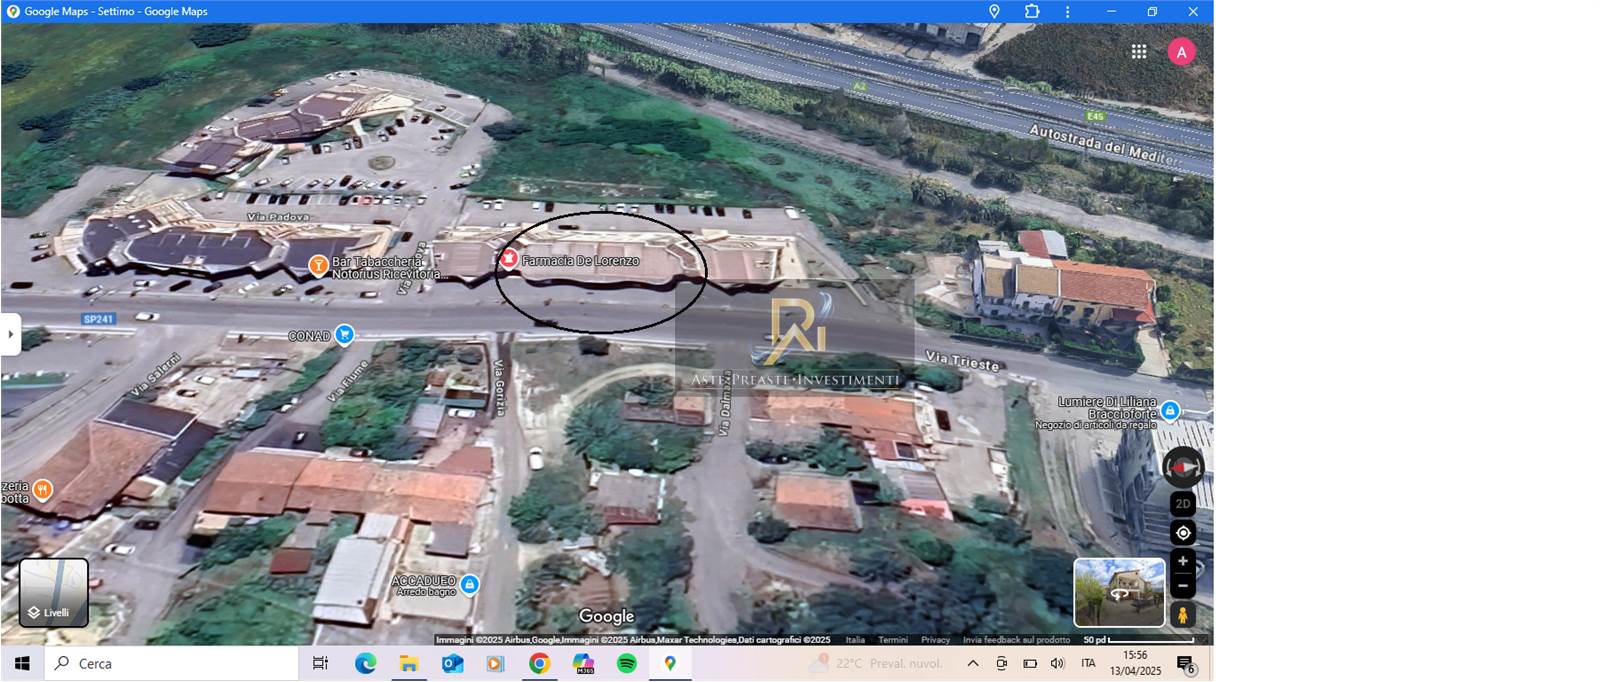Open Spotify from the taskbar
Image resolution: width=1600 pixels, height=682 pixels.
[x=627, y=663]
